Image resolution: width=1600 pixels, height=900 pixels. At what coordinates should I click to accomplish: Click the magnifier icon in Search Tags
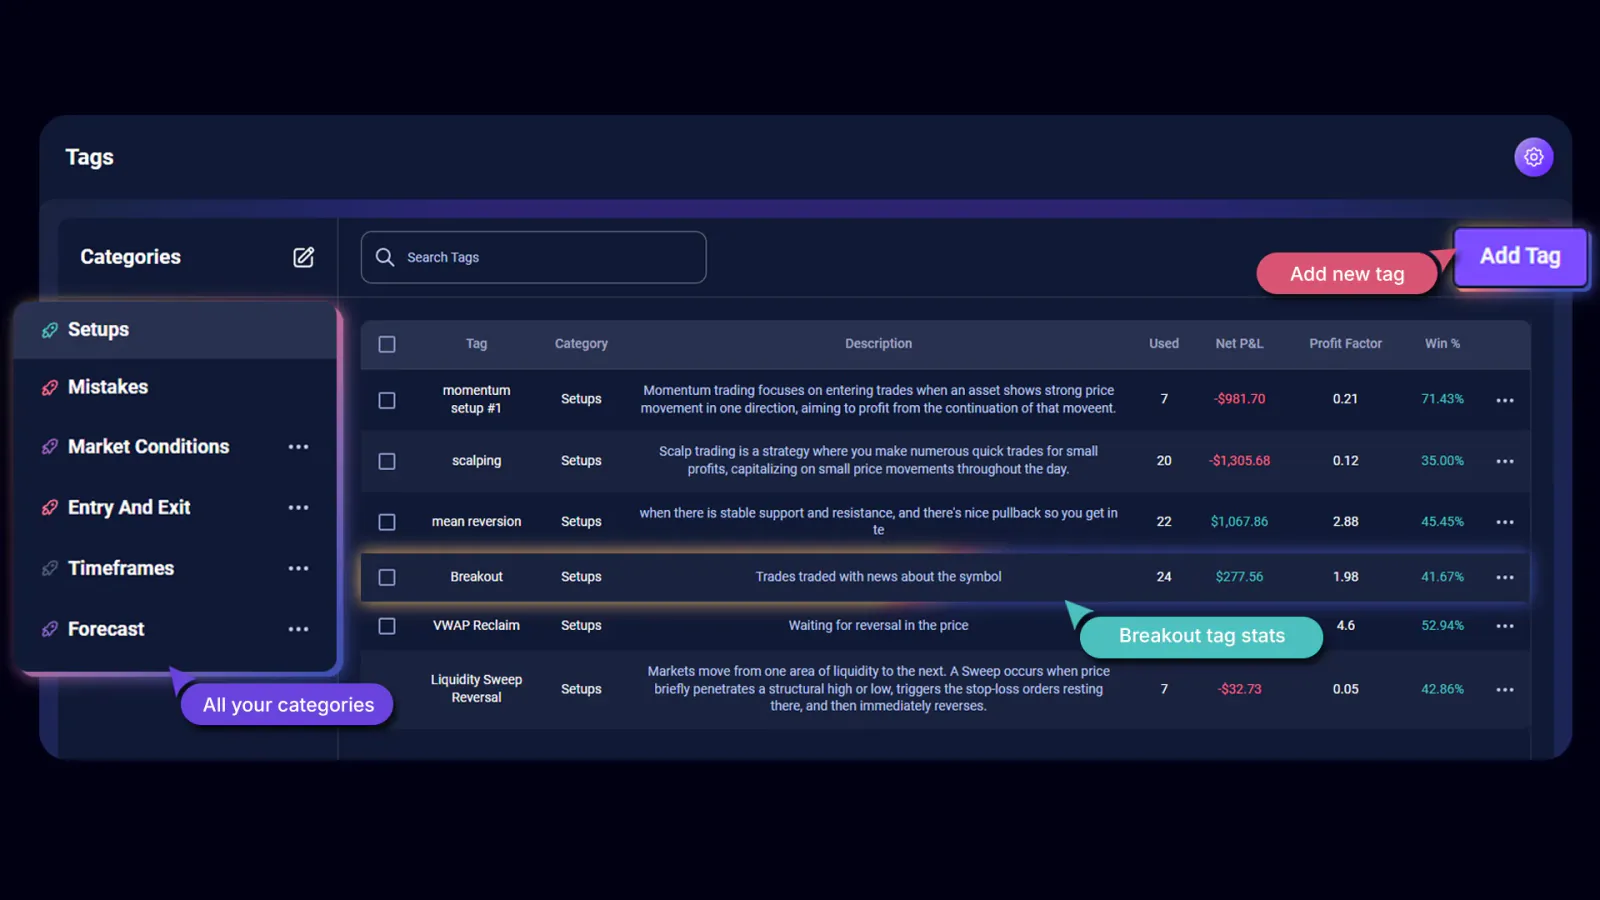(385, 257)
